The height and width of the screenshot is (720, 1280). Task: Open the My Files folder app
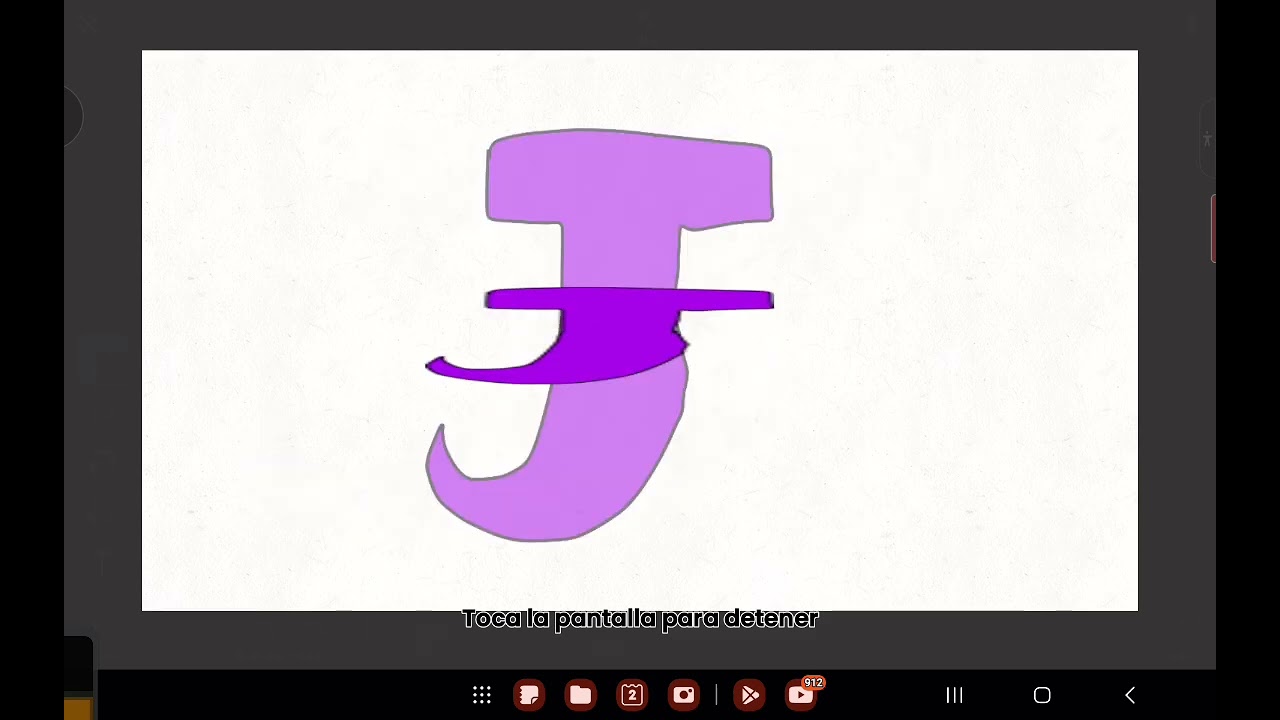(x=581, y=695)
